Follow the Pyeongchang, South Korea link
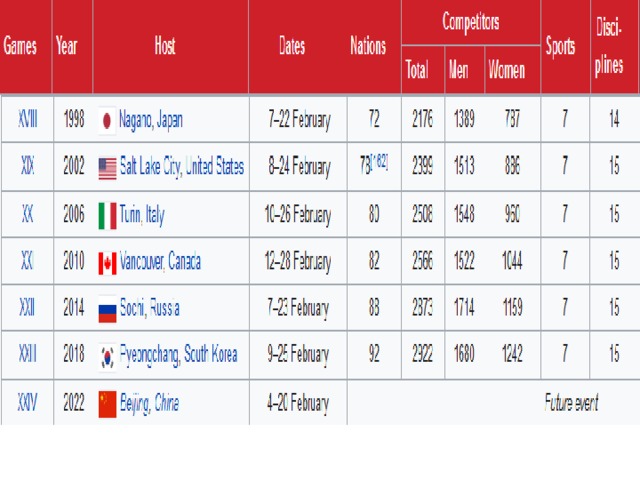This screenshot has height=480, width=640. coord(178,355)
